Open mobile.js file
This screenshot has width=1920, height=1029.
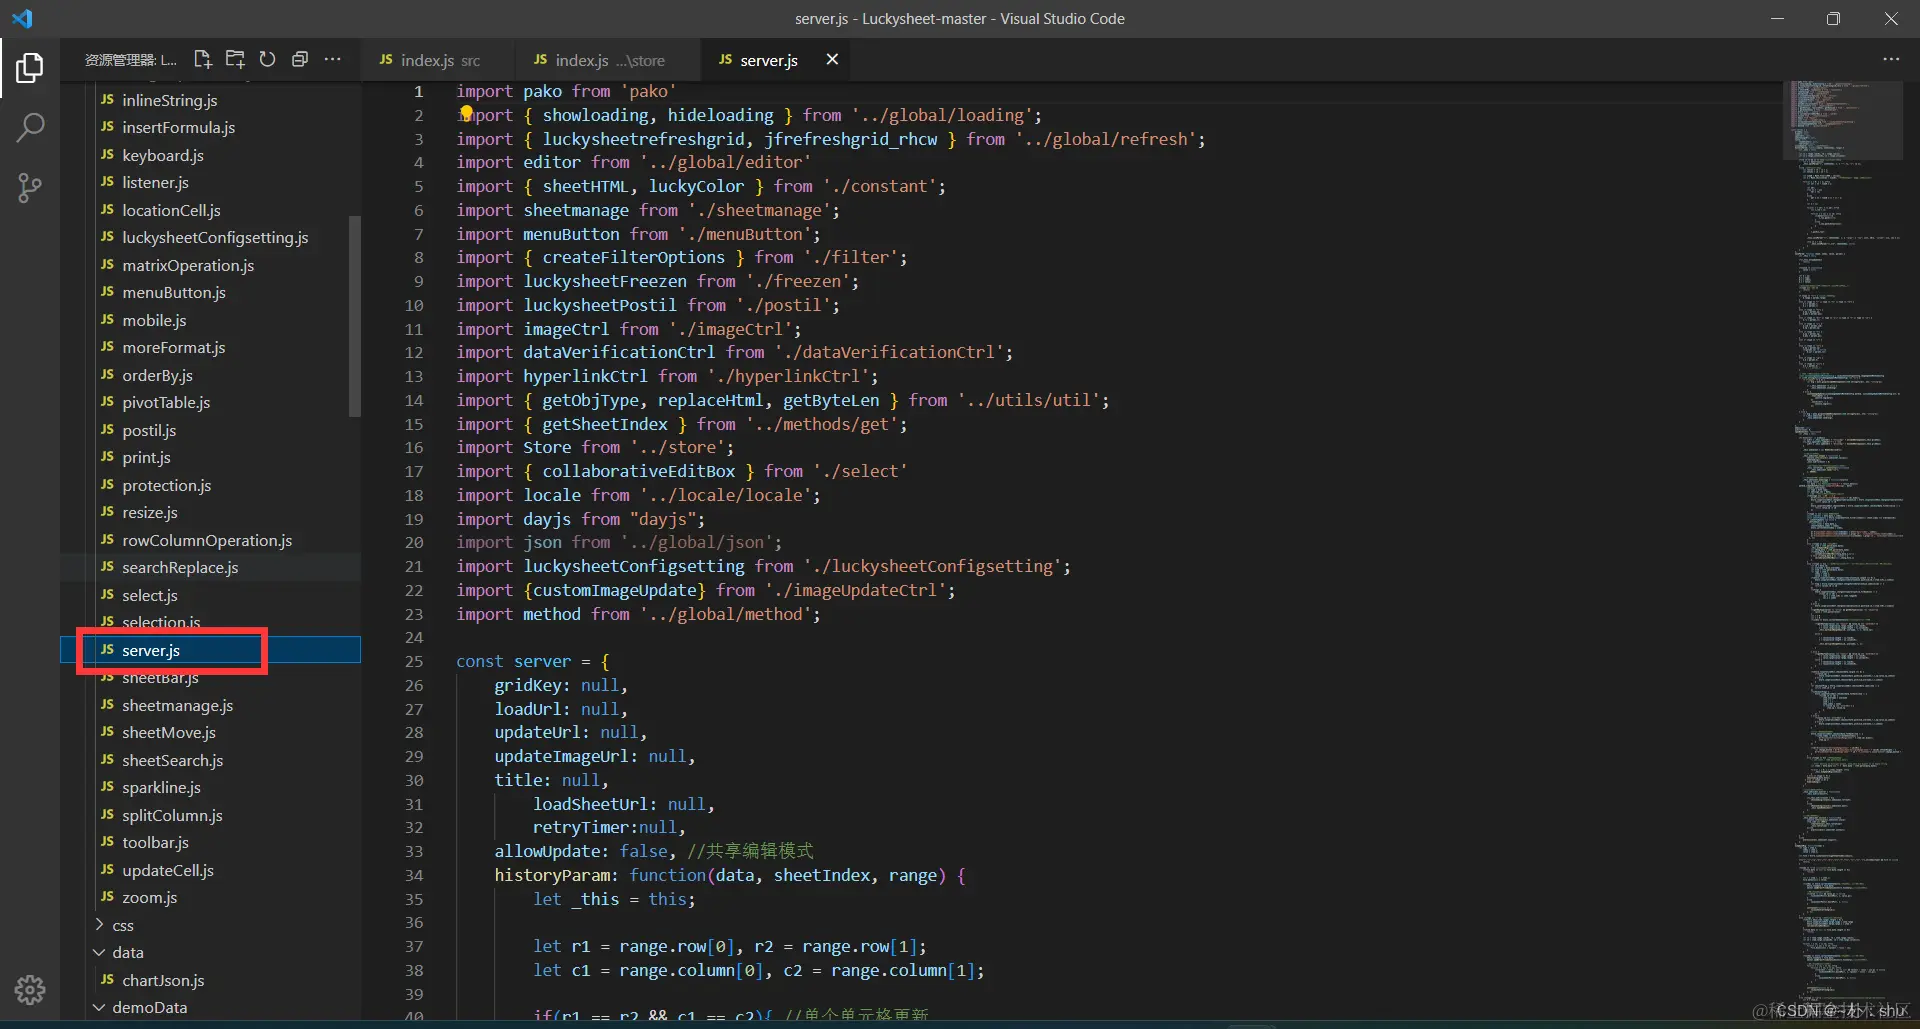click(x=154, y=320)
